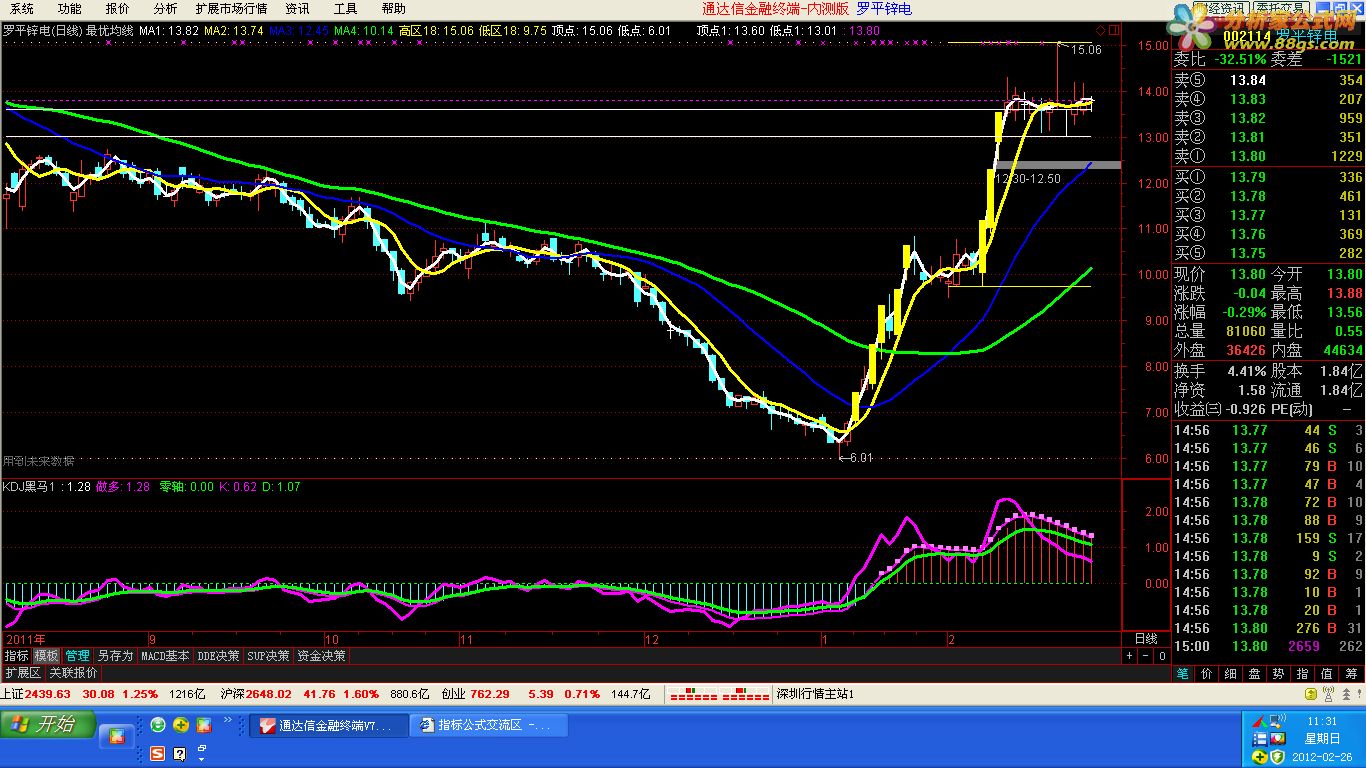Image resolution: width=1366 pixels, height=768 pixels.
Task: Open the 资讯 menu
Action: pyautogui.click(x=297, y=8)
